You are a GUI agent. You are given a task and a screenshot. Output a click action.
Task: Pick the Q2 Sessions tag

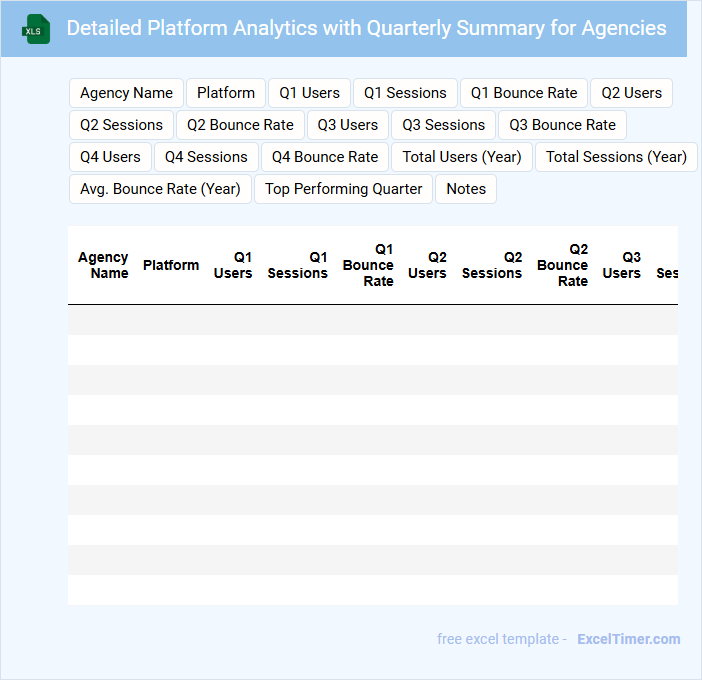point(121,125)
